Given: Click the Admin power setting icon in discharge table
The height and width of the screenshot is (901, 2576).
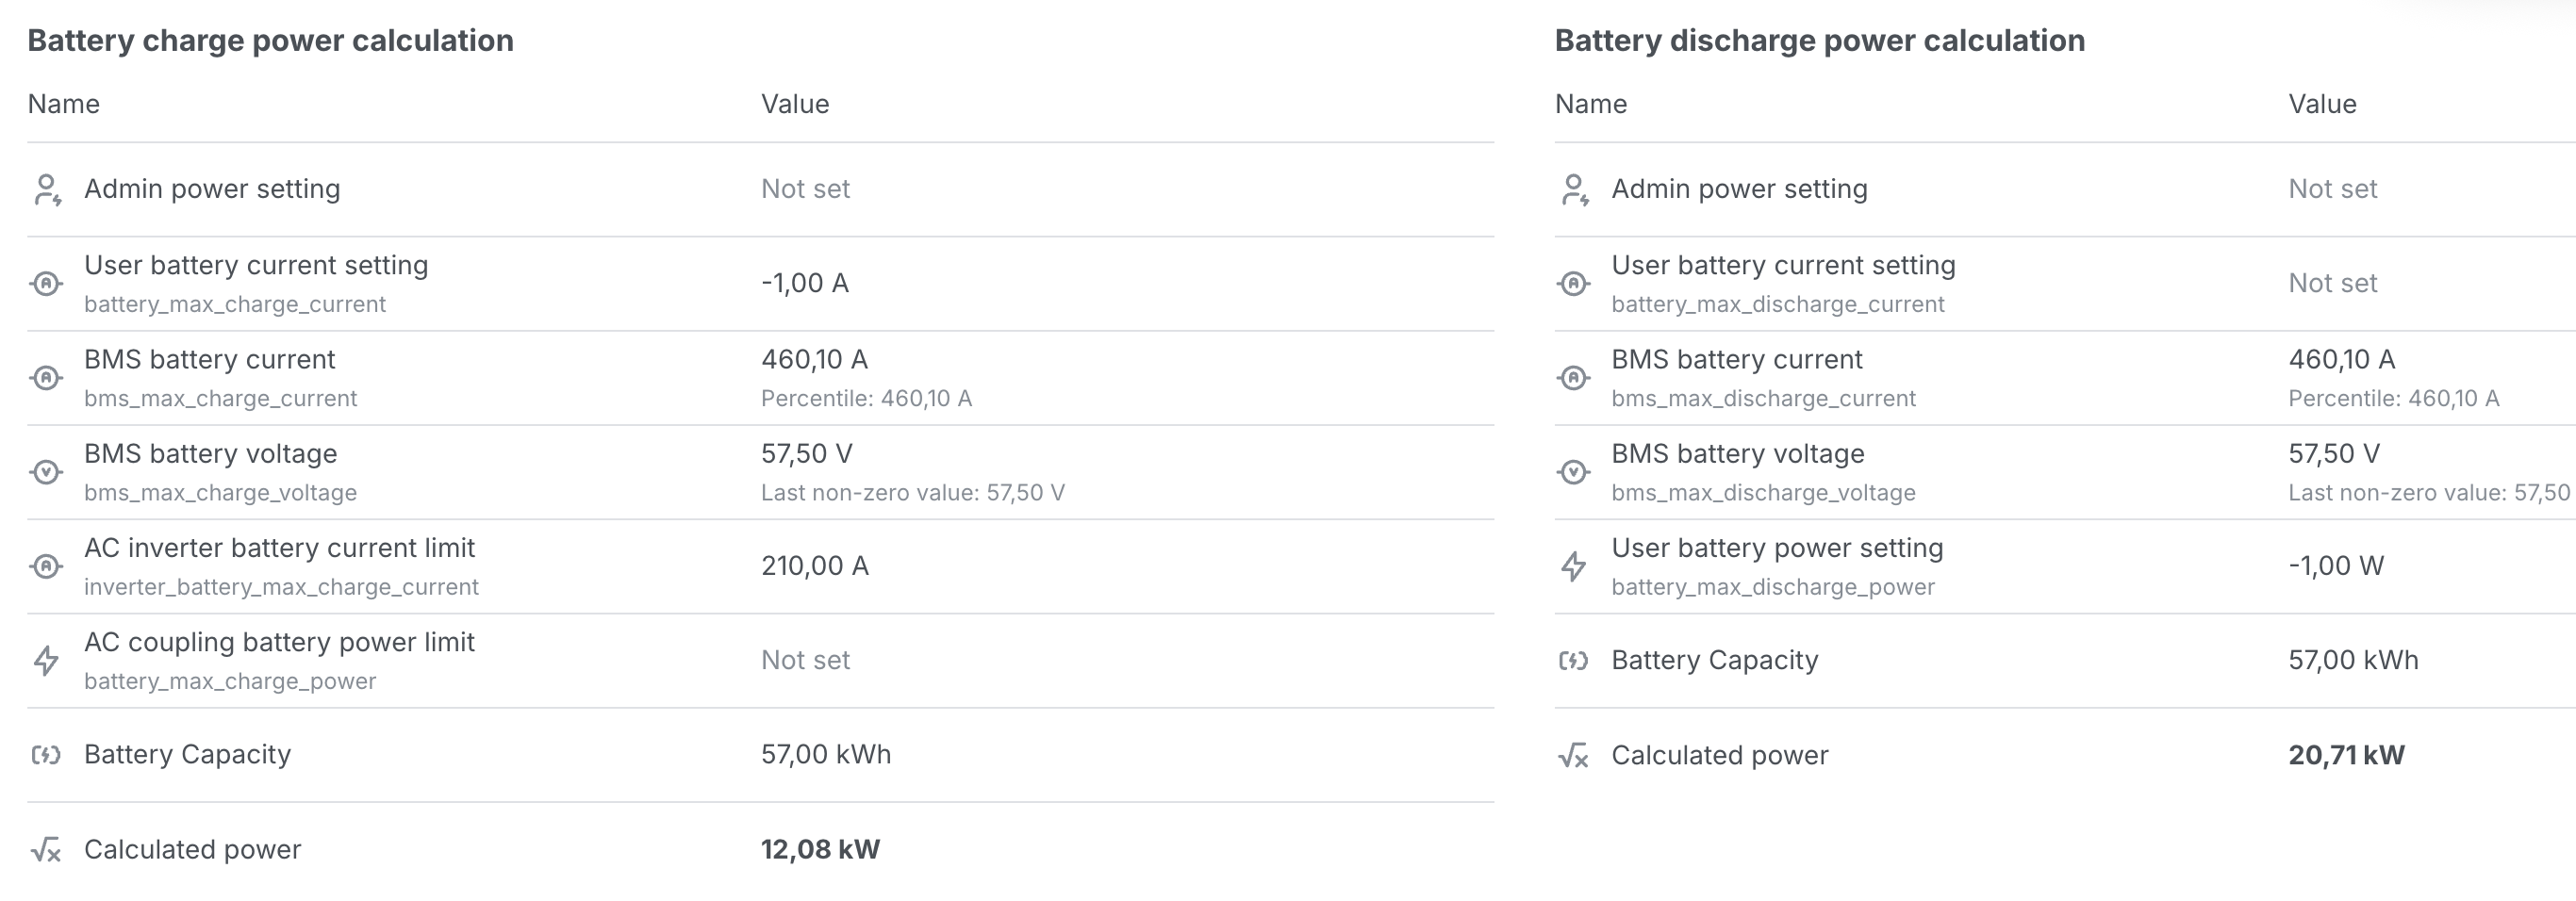Looking at the screenshot, I should coord(1574,190).
